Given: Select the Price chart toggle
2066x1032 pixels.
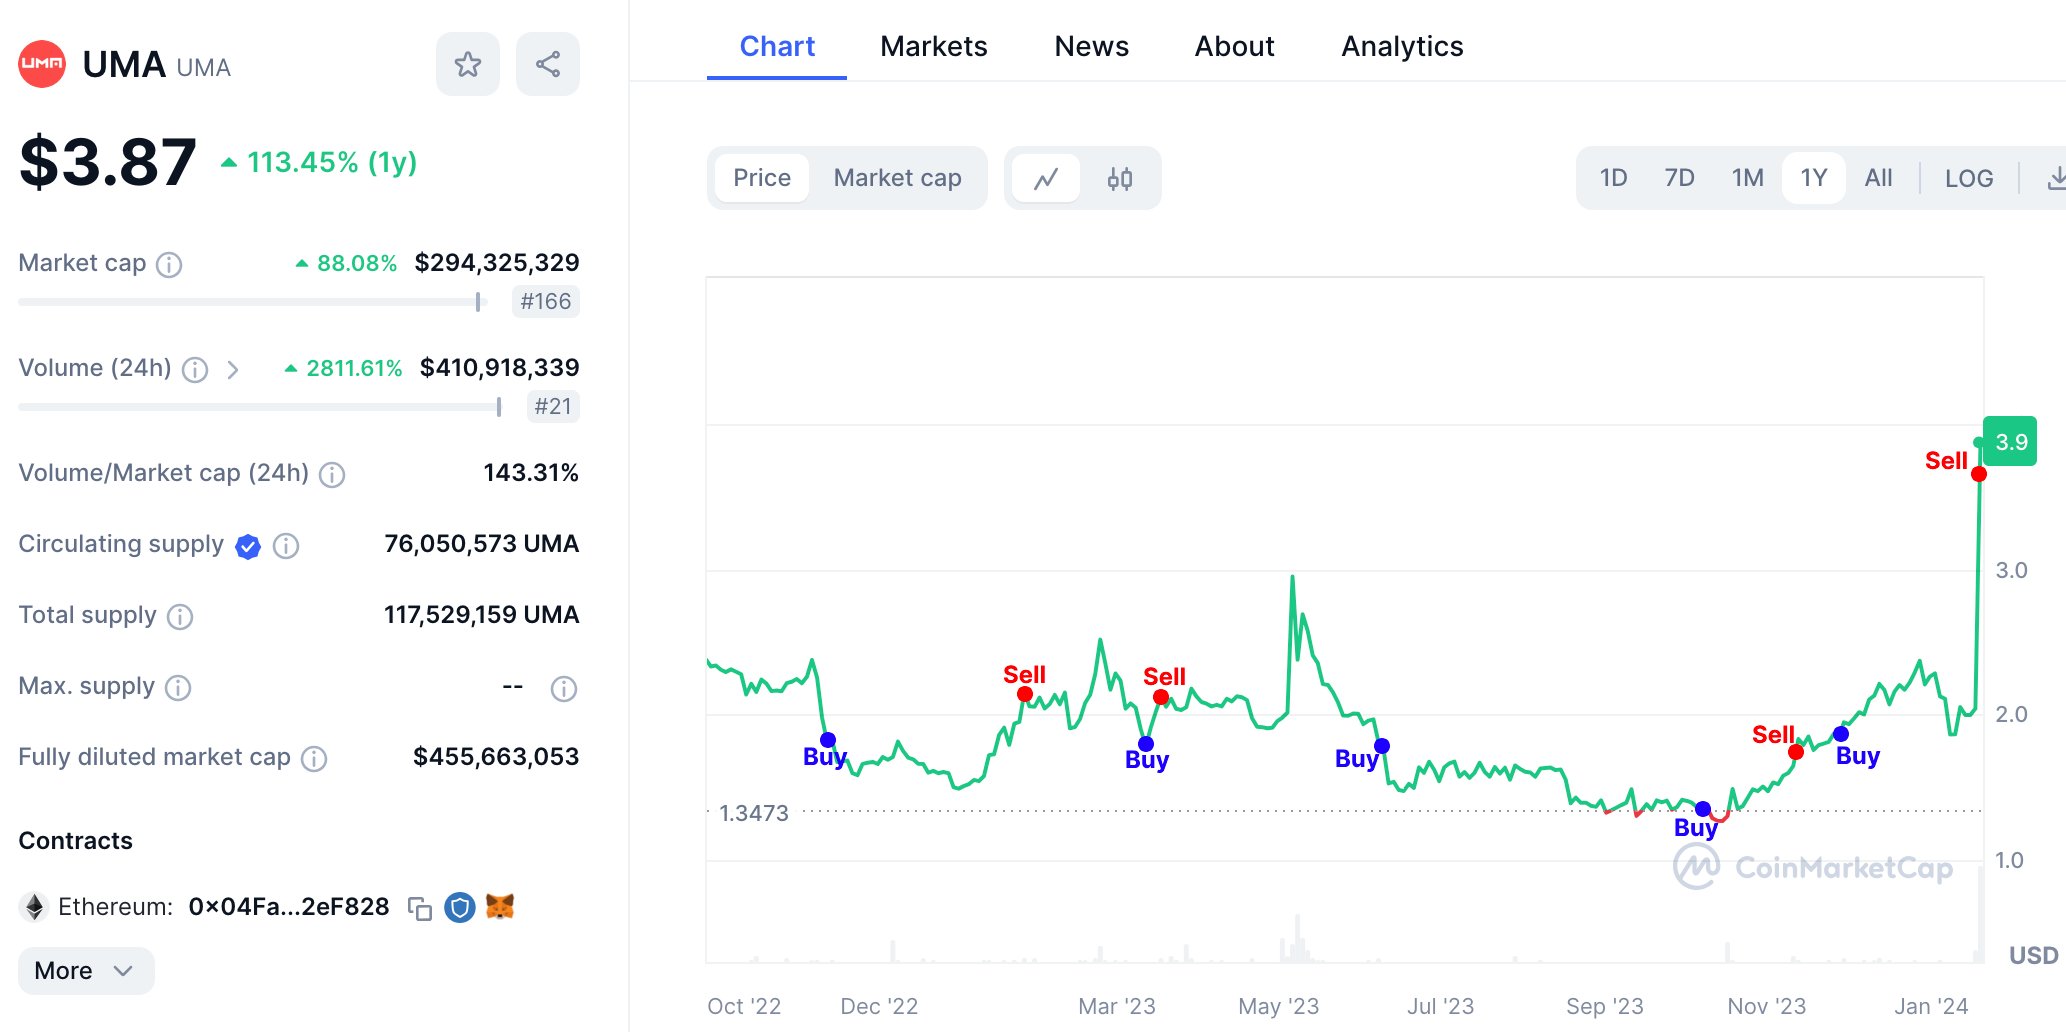Looking at the screenshot, I should point(762,178).
